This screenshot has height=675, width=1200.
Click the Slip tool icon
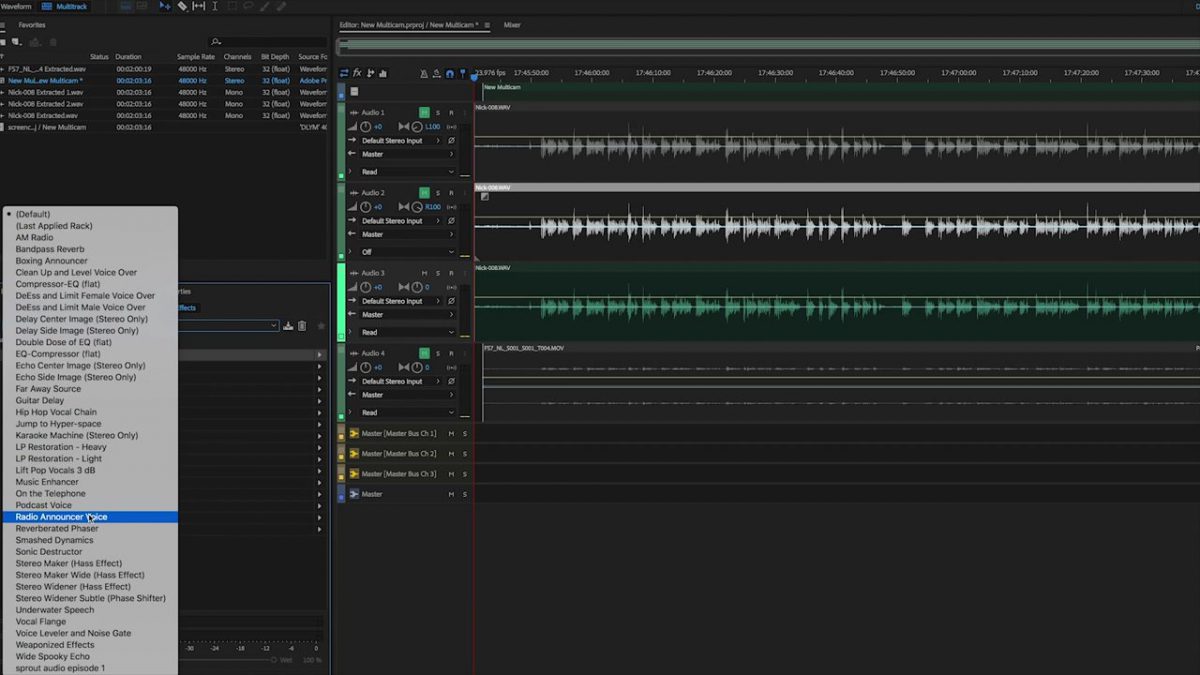[x=198, y=6]
